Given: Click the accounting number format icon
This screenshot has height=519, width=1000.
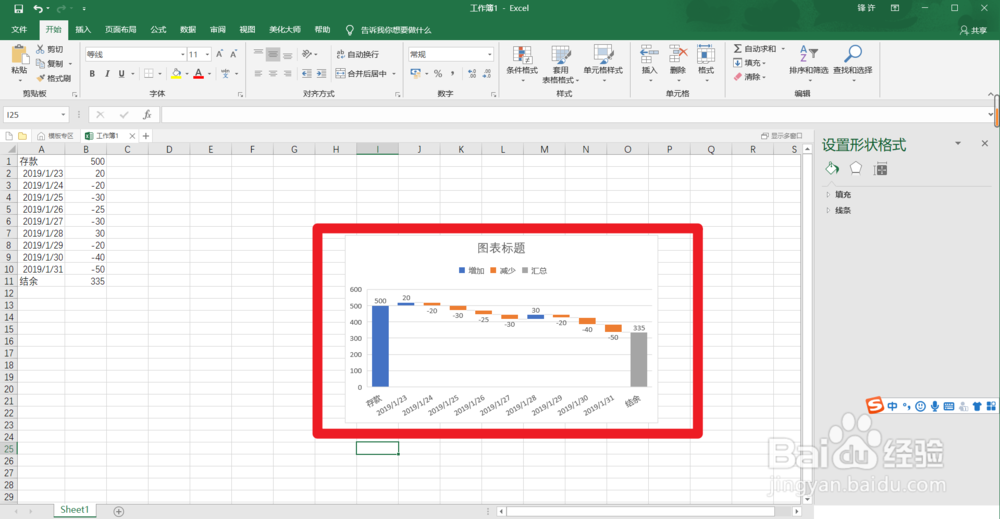Looking at the screenshot, I should 416,74.
